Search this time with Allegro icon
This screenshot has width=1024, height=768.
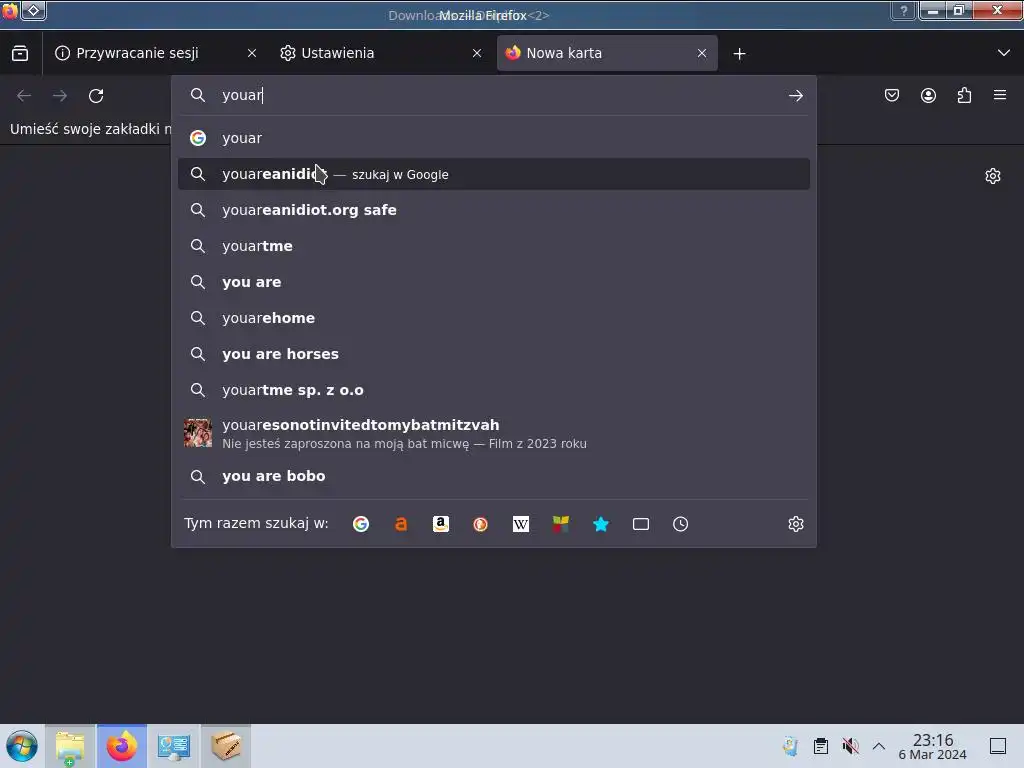[401, 524]
